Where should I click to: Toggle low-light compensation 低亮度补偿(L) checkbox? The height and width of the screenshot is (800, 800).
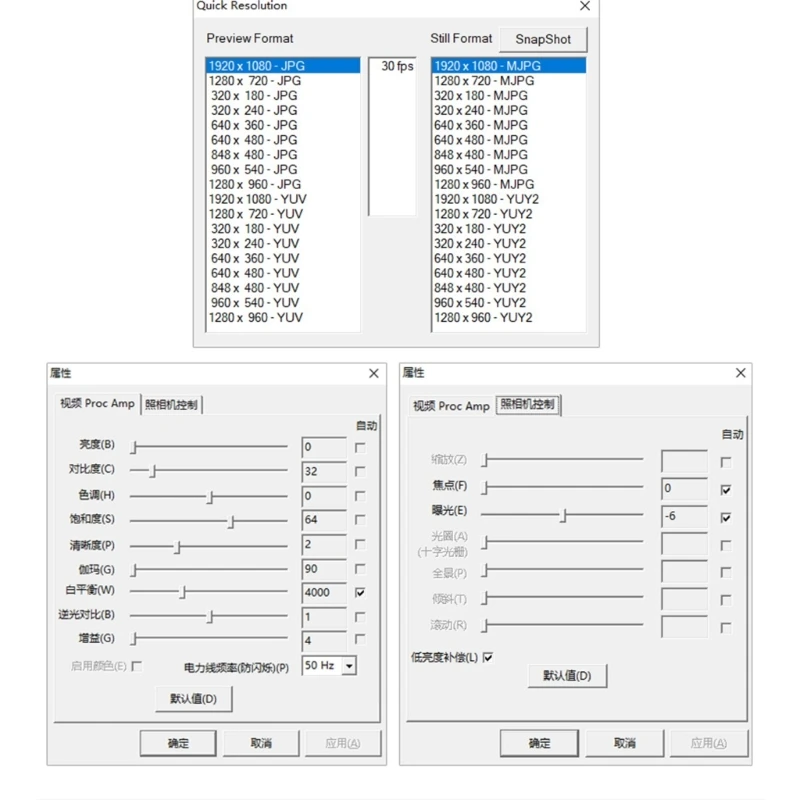tap(488, 657)
